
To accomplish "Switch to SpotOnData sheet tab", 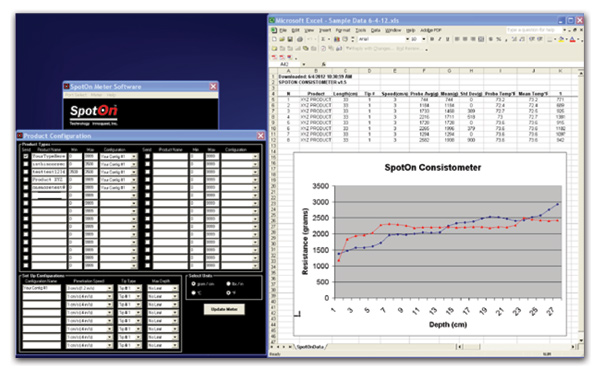I will [310, 347].
